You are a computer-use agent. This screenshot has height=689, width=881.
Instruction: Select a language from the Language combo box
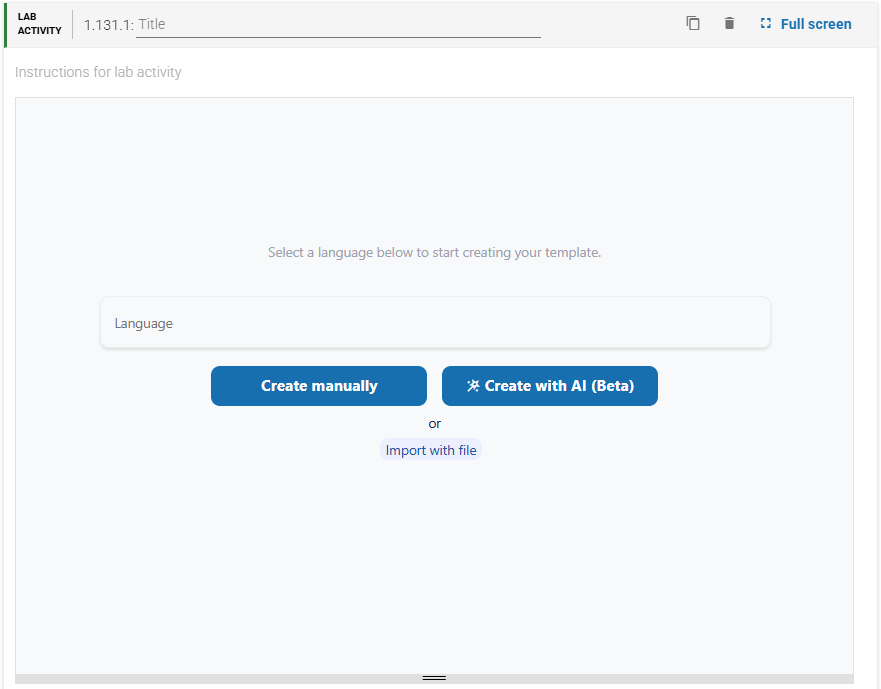point(435,322)
